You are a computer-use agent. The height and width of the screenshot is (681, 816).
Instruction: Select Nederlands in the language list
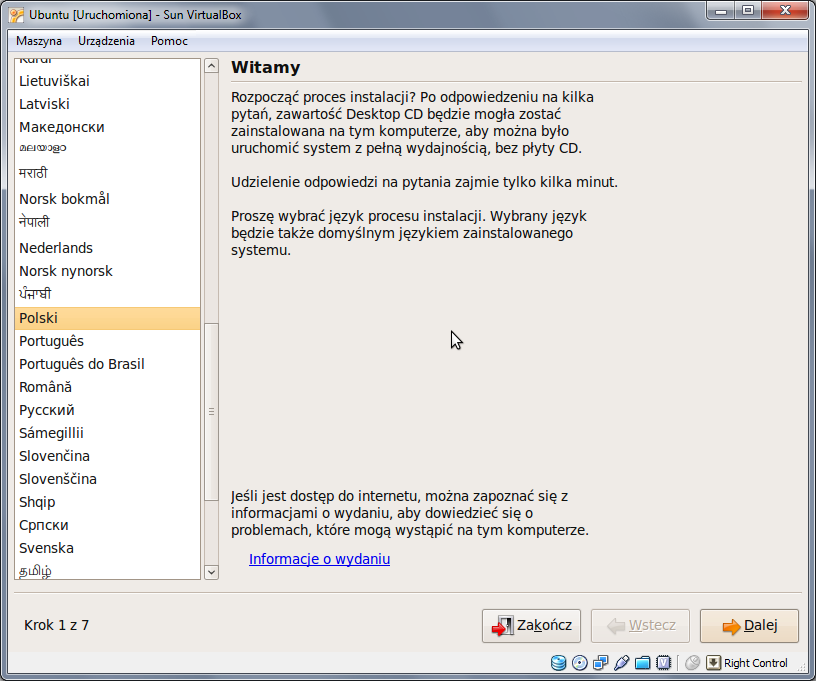(x=107, y=248)
